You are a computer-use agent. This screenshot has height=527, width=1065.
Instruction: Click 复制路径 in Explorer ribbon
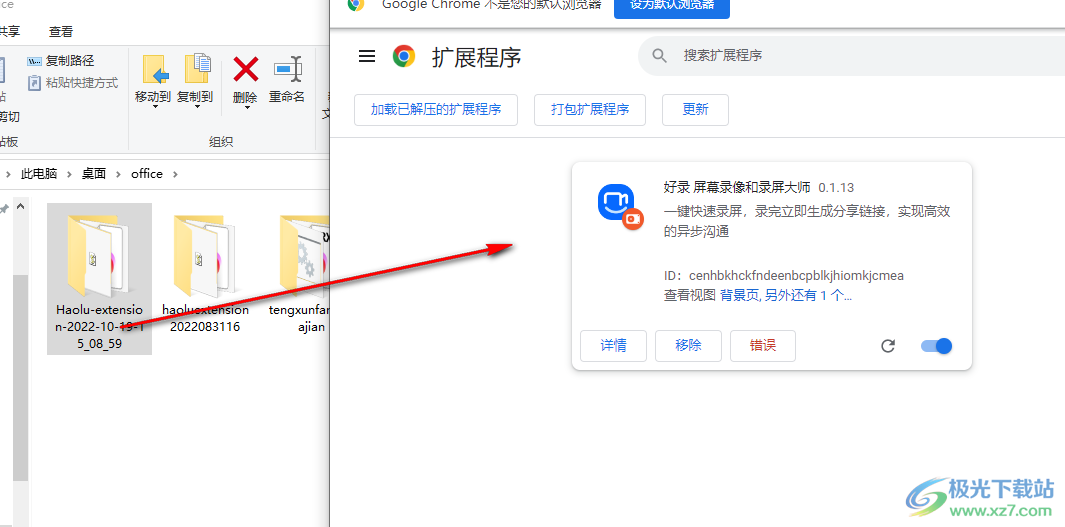click(x=60, y=61)
